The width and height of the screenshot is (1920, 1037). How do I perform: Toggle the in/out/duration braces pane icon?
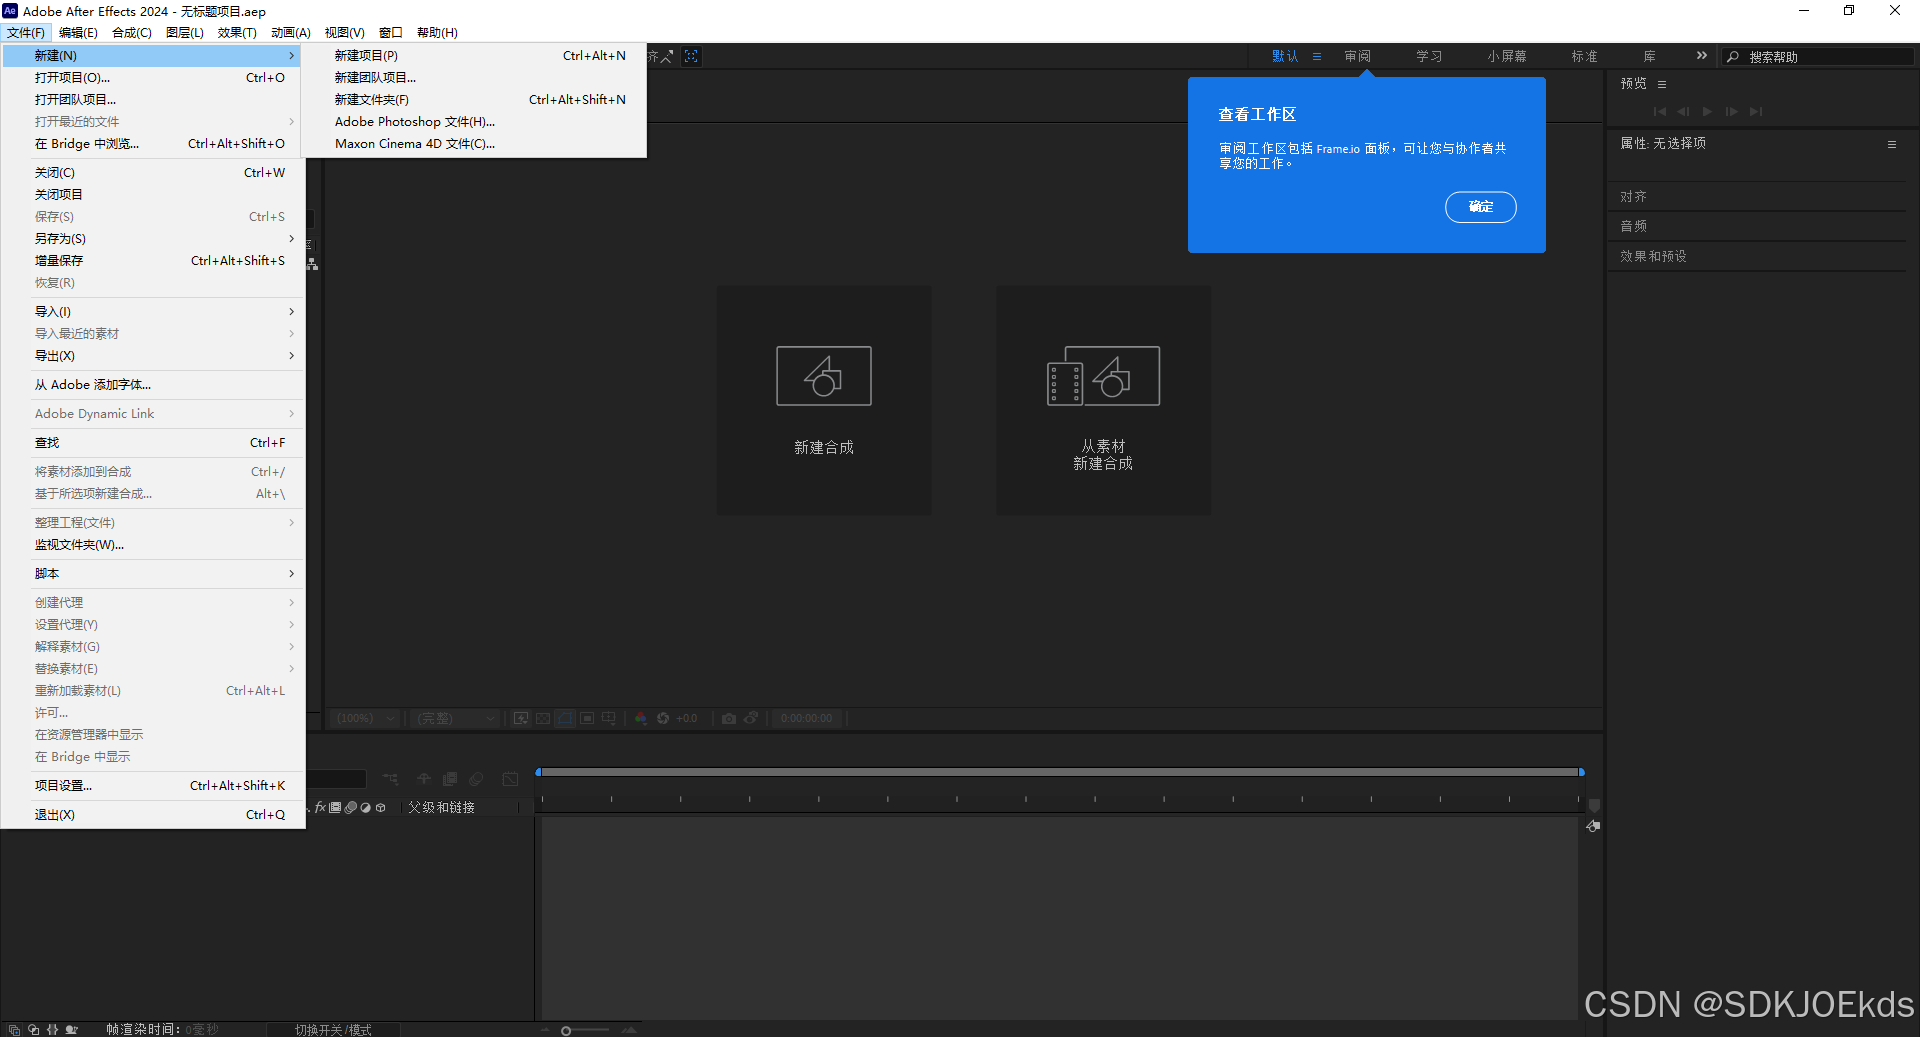point(52,1030)
